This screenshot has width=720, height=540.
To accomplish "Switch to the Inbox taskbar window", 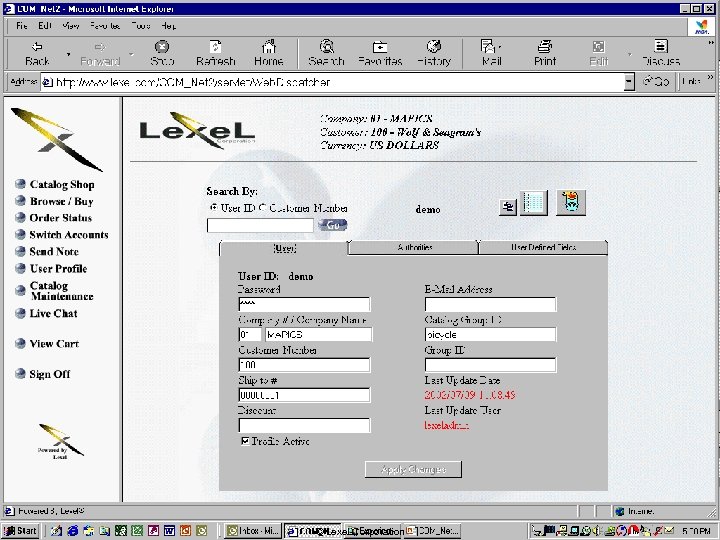I will (253, 531).
